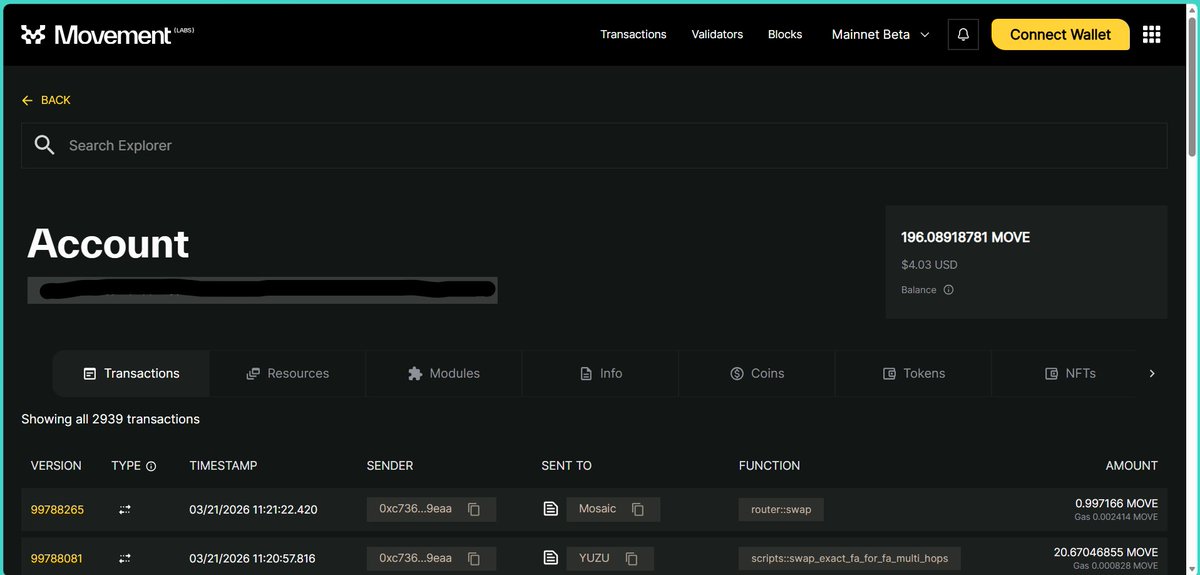Click the TYPE column info icon
Screen dimensions: 1200x575
151,466
